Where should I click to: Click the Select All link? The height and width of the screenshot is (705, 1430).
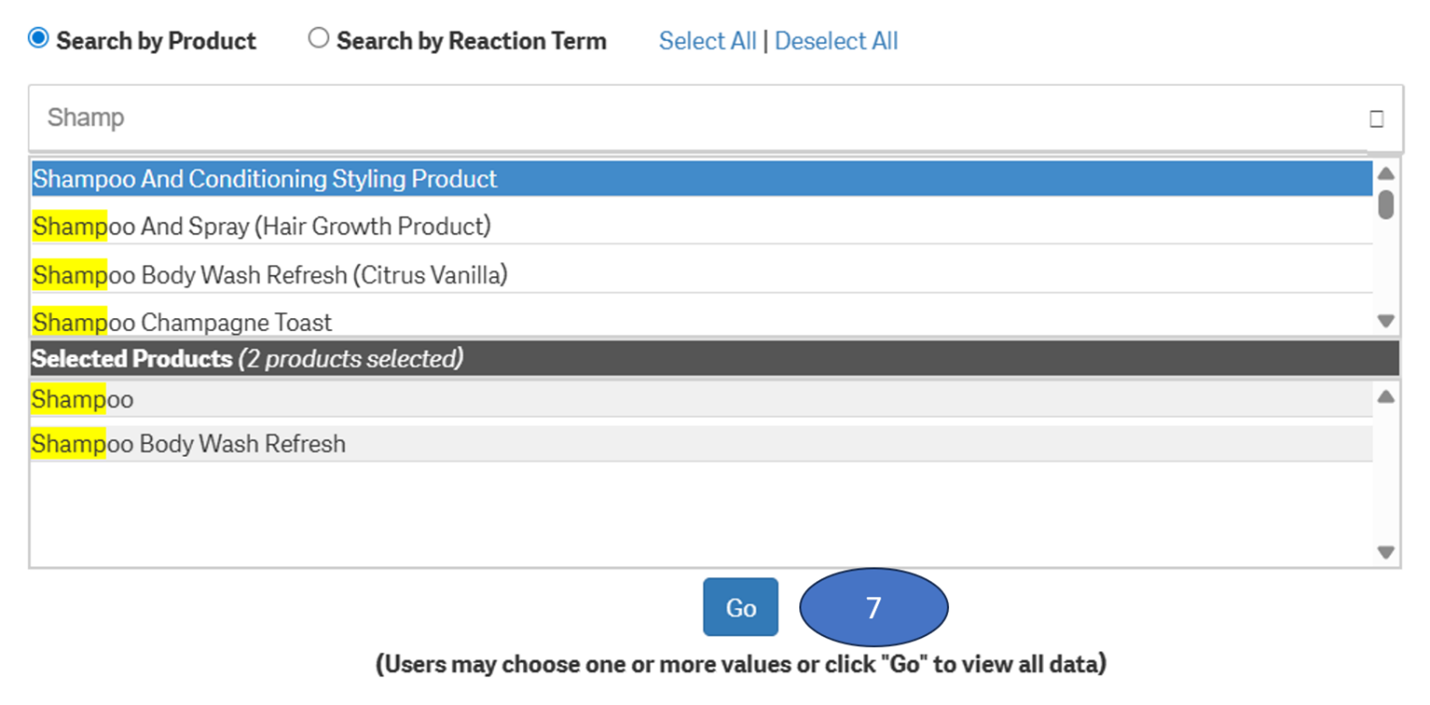[x=707, y=41]
